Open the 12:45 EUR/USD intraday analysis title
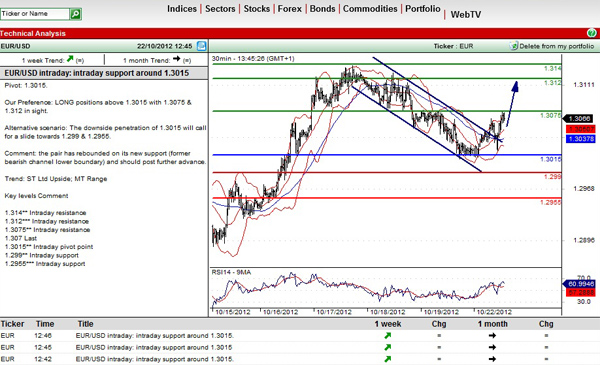600x365 pixels. pyautogui.click(x=154, y=347)
